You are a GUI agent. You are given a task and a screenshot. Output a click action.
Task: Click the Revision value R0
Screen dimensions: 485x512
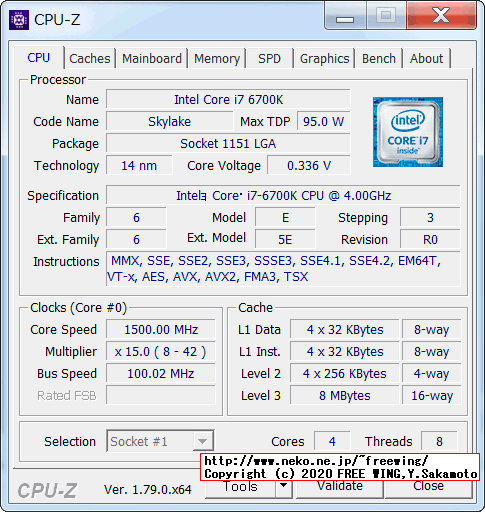click(x=430, y=239)
